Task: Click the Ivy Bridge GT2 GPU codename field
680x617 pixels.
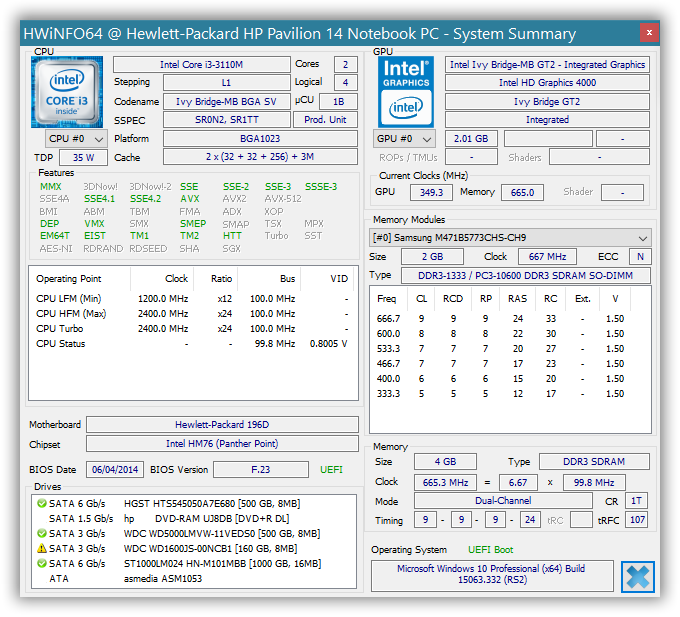Action: click(547, 101)
